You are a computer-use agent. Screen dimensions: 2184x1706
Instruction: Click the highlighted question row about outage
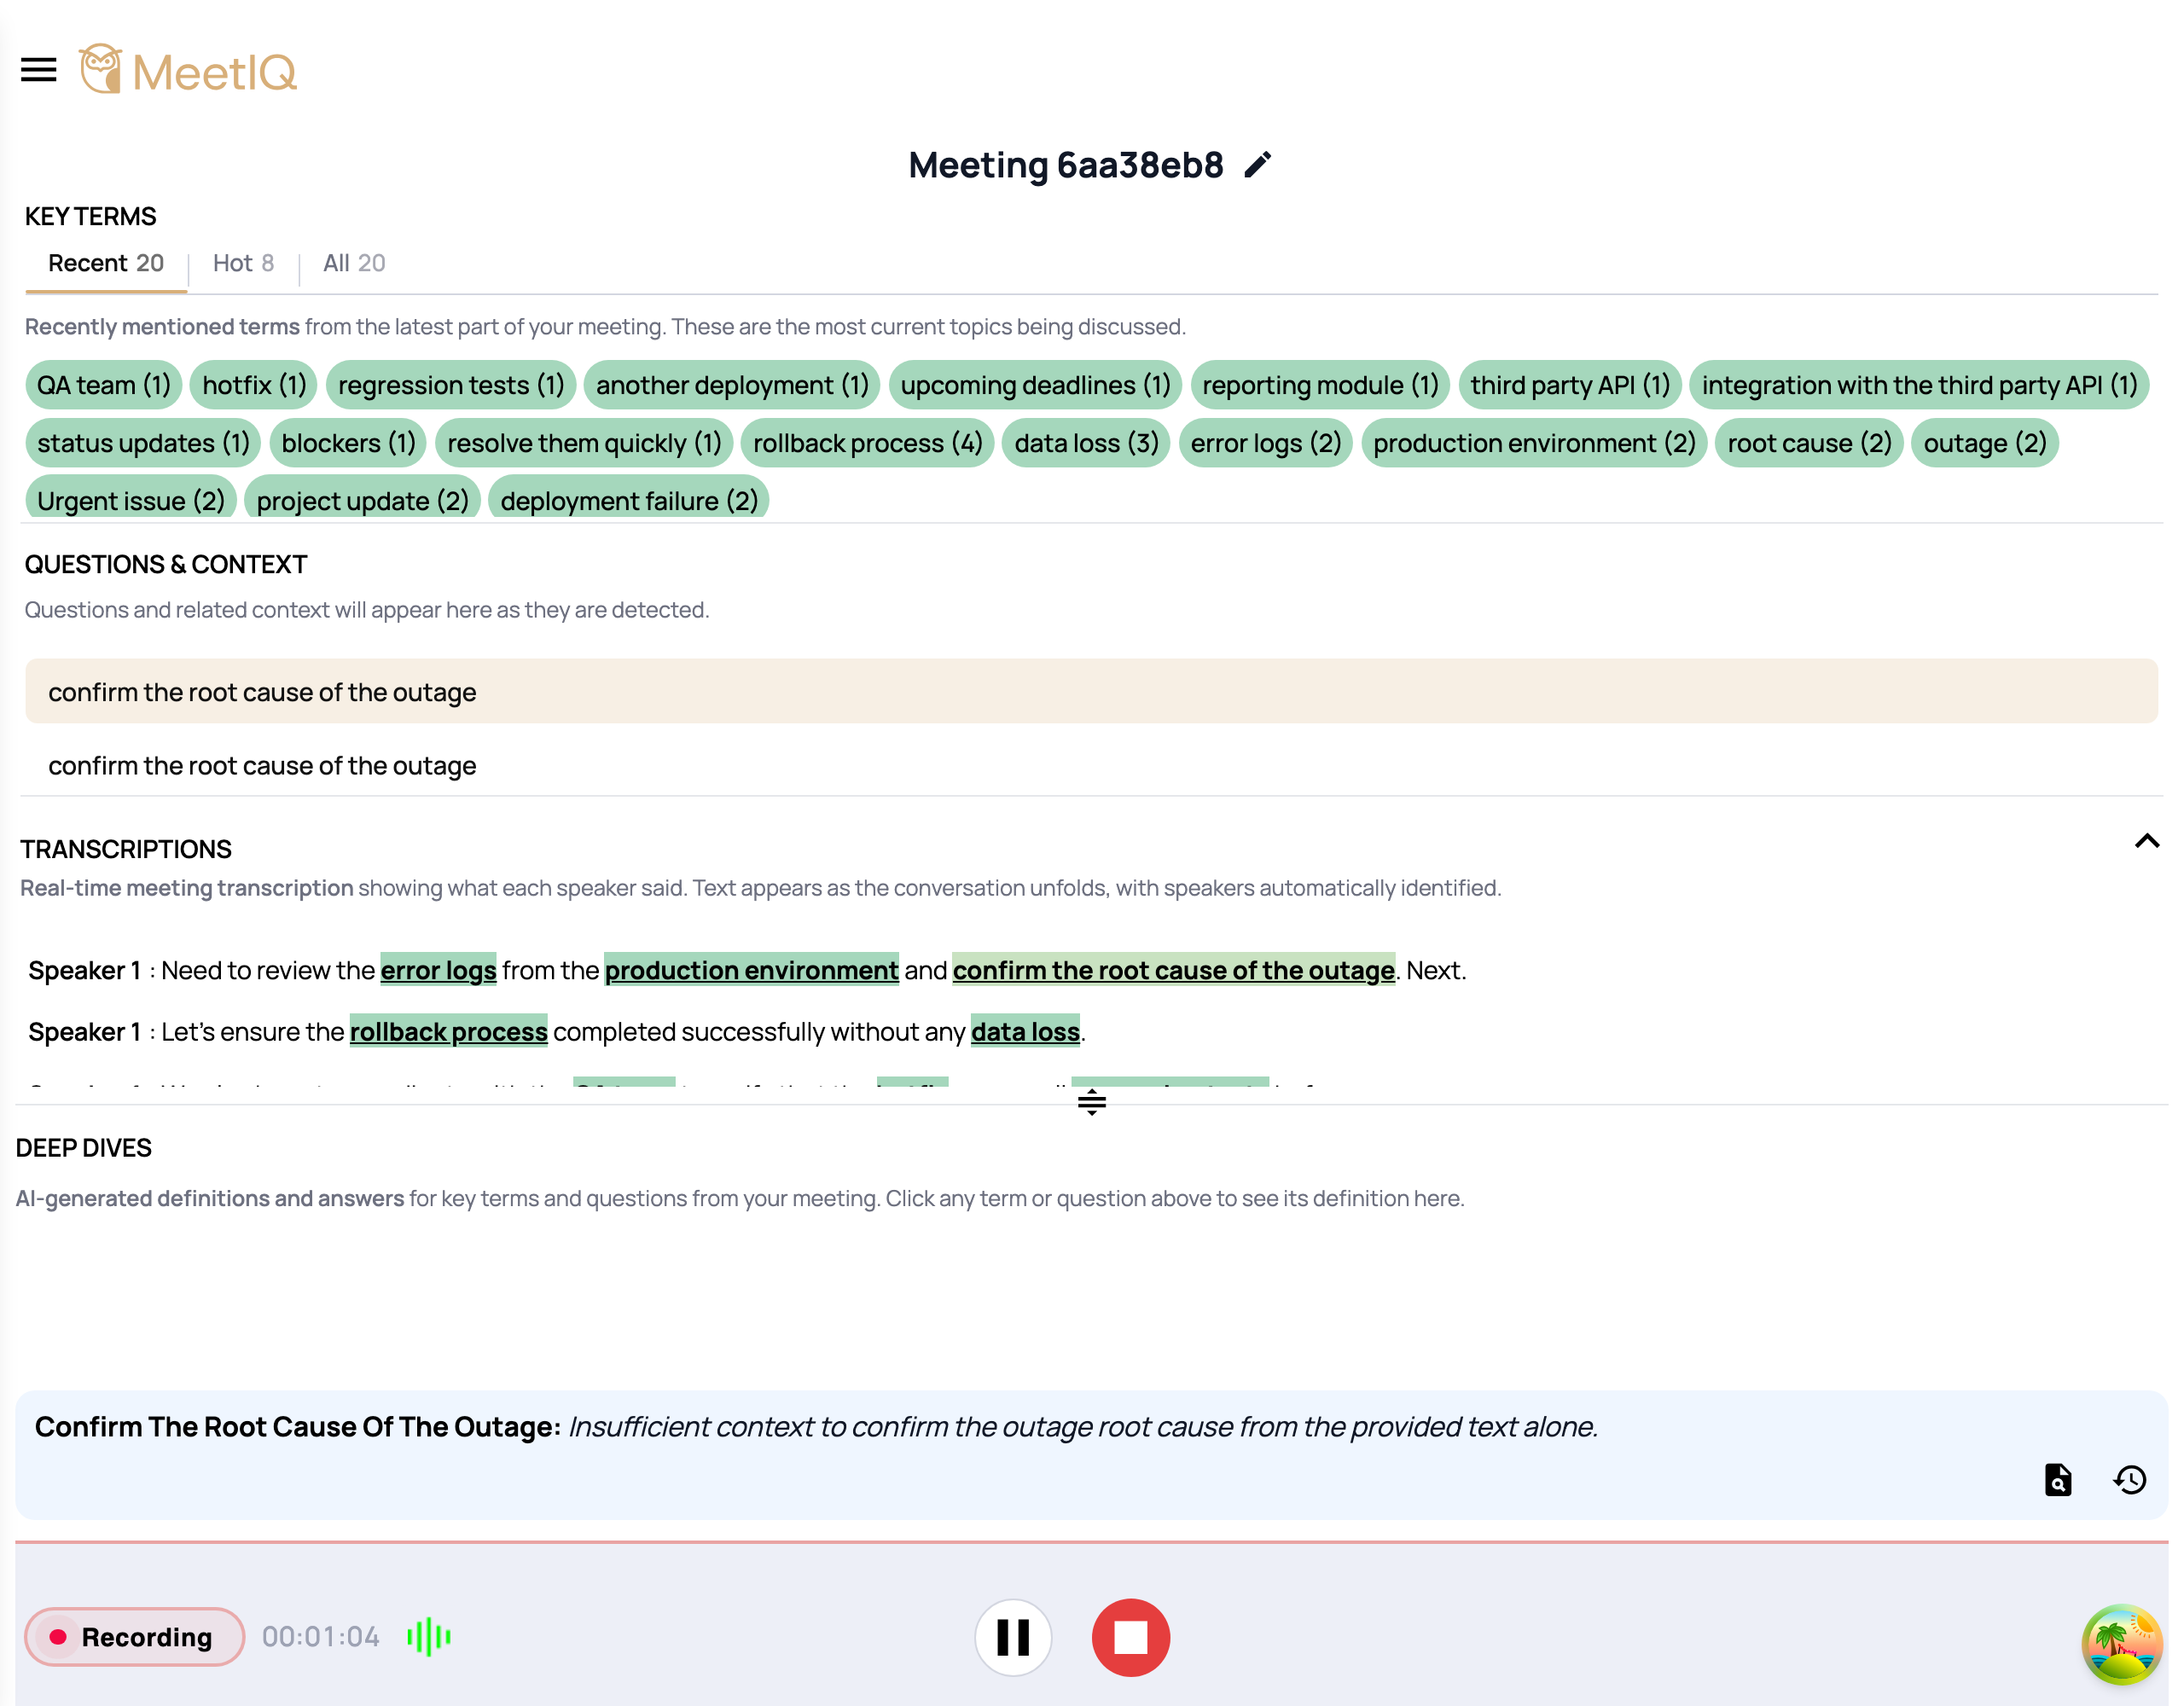[1091, 692]
